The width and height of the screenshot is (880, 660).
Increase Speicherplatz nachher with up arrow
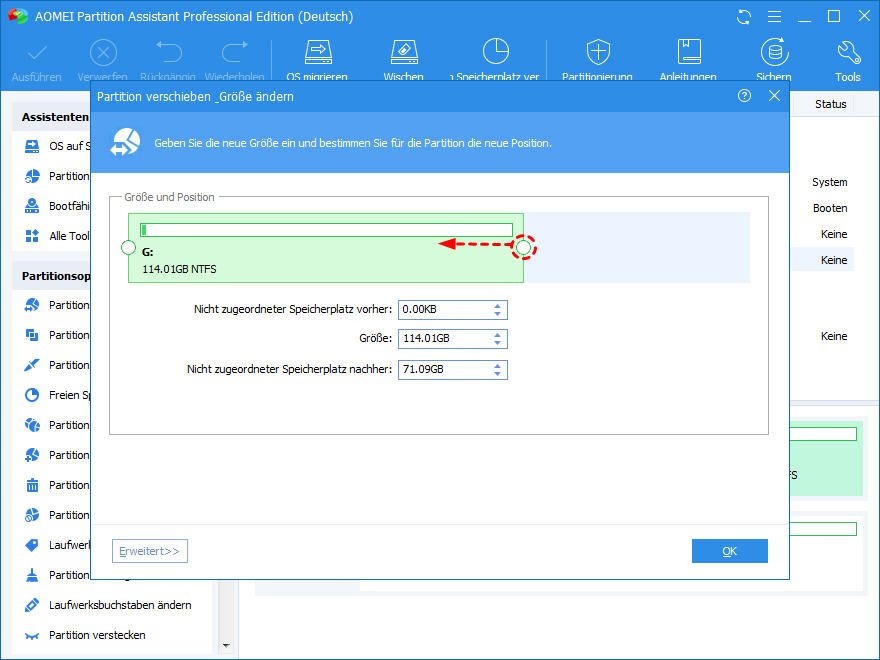click(497, 366)
